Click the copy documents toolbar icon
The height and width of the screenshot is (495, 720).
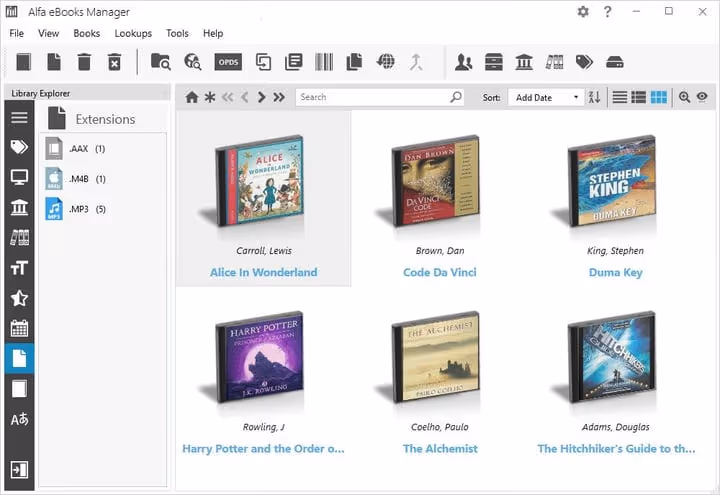354,62
